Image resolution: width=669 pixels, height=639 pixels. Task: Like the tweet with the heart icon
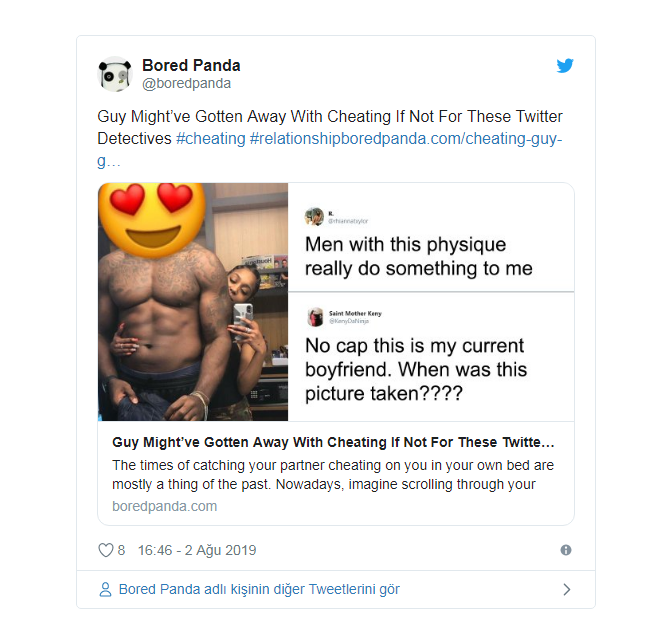[105, 550]
